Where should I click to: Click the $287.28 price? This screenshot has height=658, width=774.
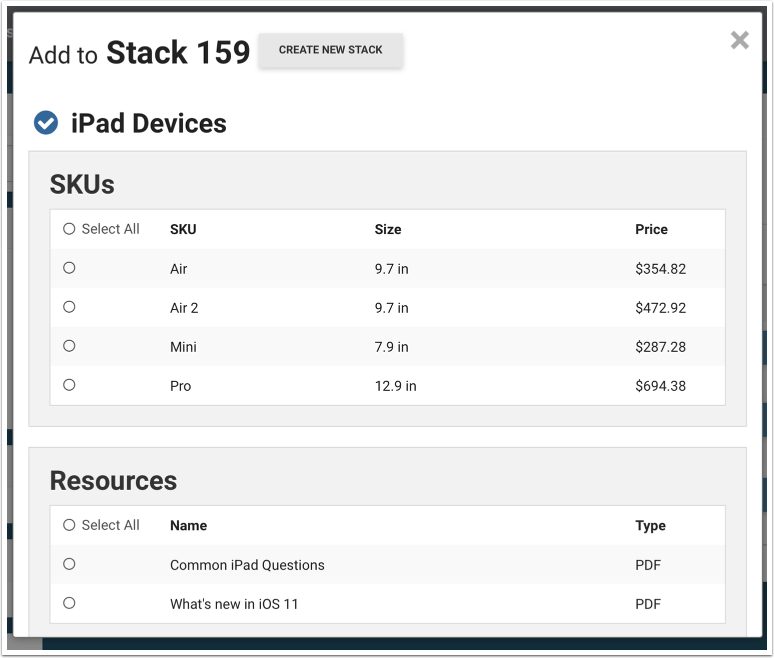tap(660, 347)
